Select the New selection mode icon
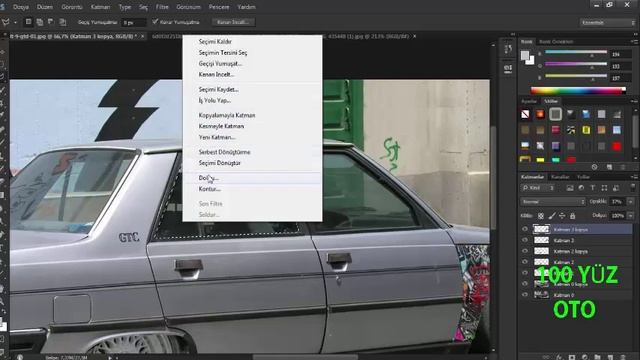 pos(29,22)
